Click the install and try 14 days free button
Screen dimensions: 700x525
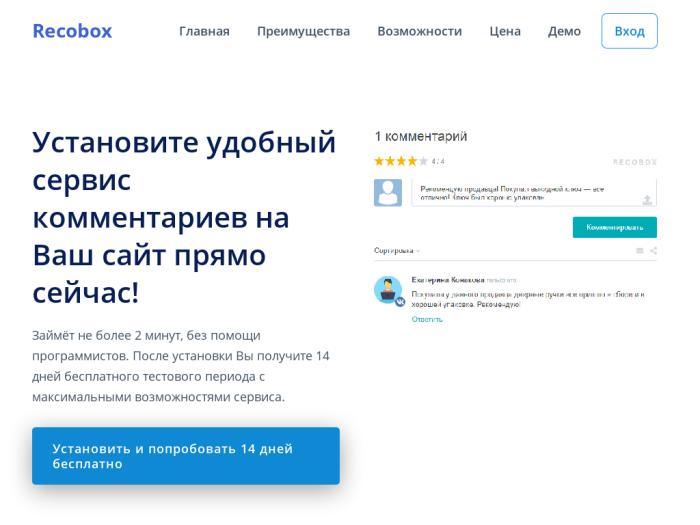[x=186, y=456]
